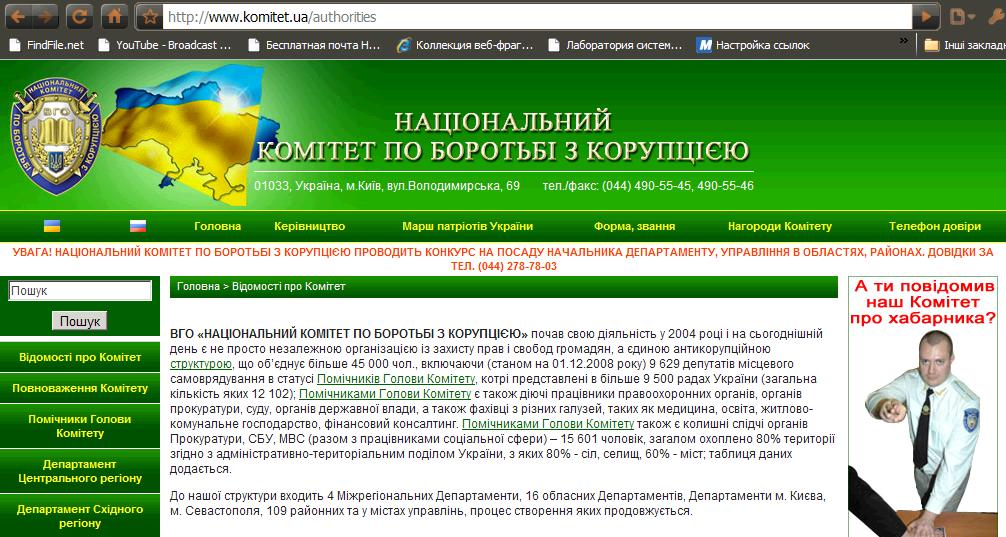Screen dimensions: 1006x537
Task: Reload the page with the refresh icon
Action: tap(81, 16)
